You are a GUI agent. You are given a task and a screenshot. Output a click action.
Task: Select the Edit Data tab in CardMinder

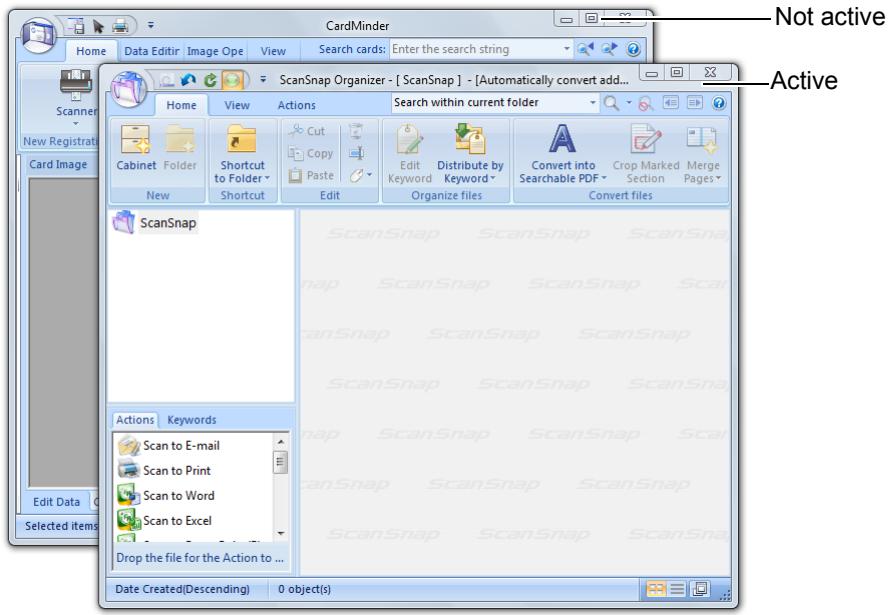point(56,502)
